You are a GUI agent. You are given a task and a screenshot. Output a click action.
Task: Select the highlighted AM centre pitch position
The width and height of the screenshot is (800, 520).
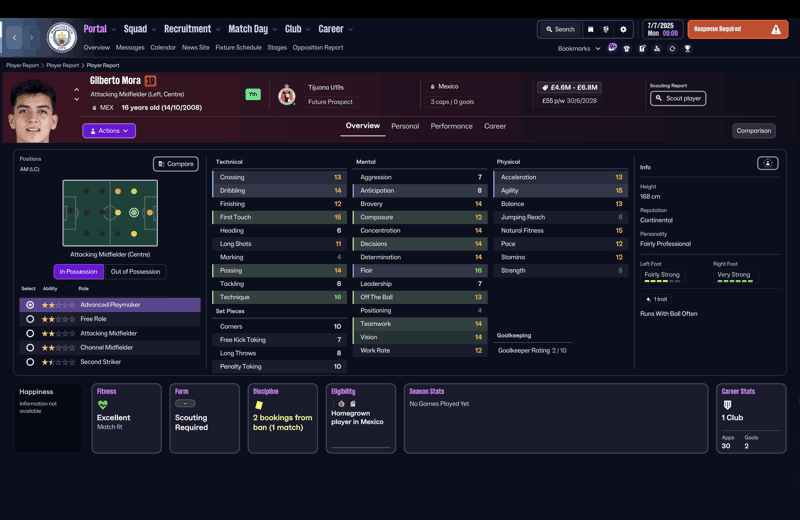tap(134, 212)
